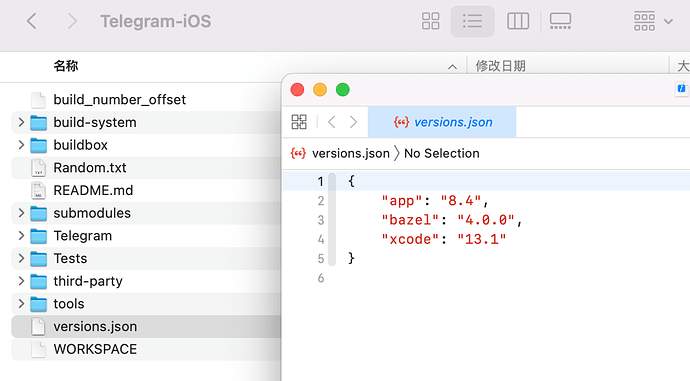Expand the Tests folder
Screen dimensions: 690x381
coord(21,258)
